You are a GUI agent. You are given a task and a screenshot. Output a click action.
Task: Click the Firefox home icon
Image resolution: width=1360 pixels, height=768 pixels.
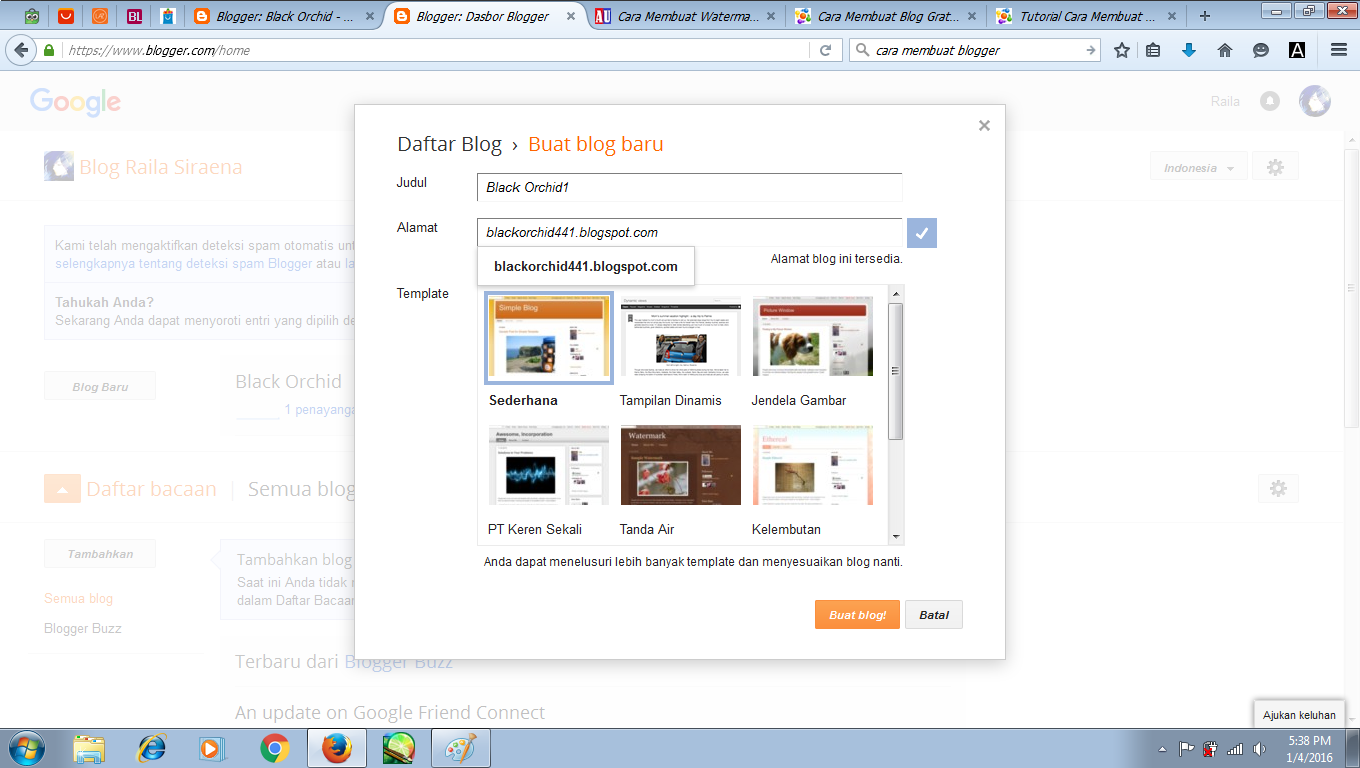1225,50
